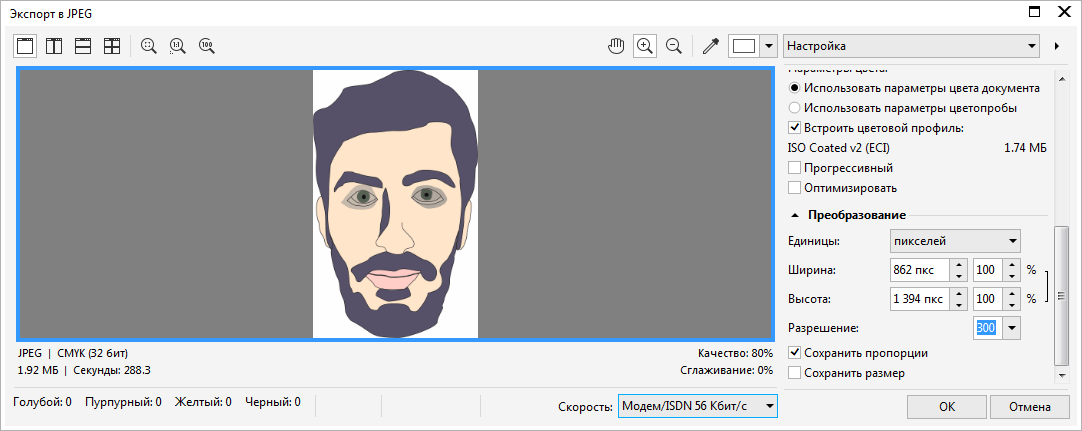1082x431 pixels.
Task: Click the Zoom in magnifier tool
Action: tap(645, 46)
